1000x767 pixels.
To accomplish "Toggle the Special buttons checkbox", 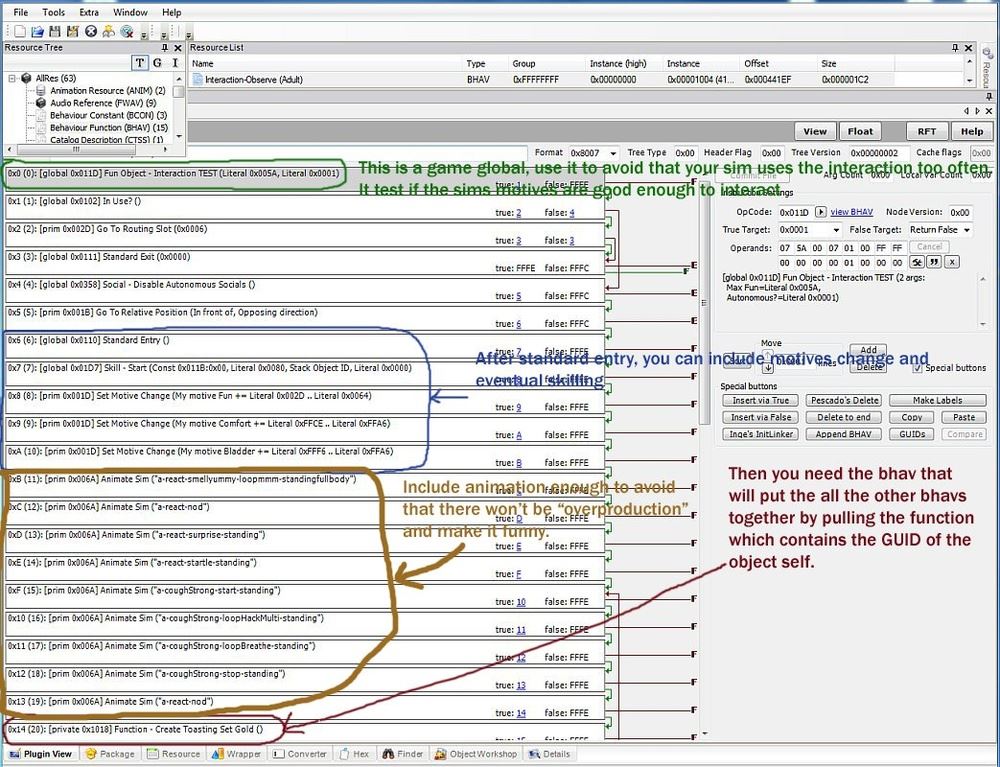I will point(918,368).
